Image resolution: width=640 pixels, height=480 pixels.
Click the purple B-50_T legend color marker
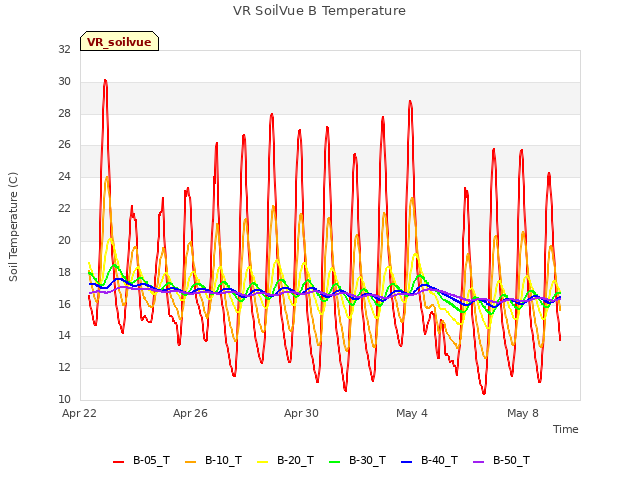pyautogui.click(x=478, y=462)
